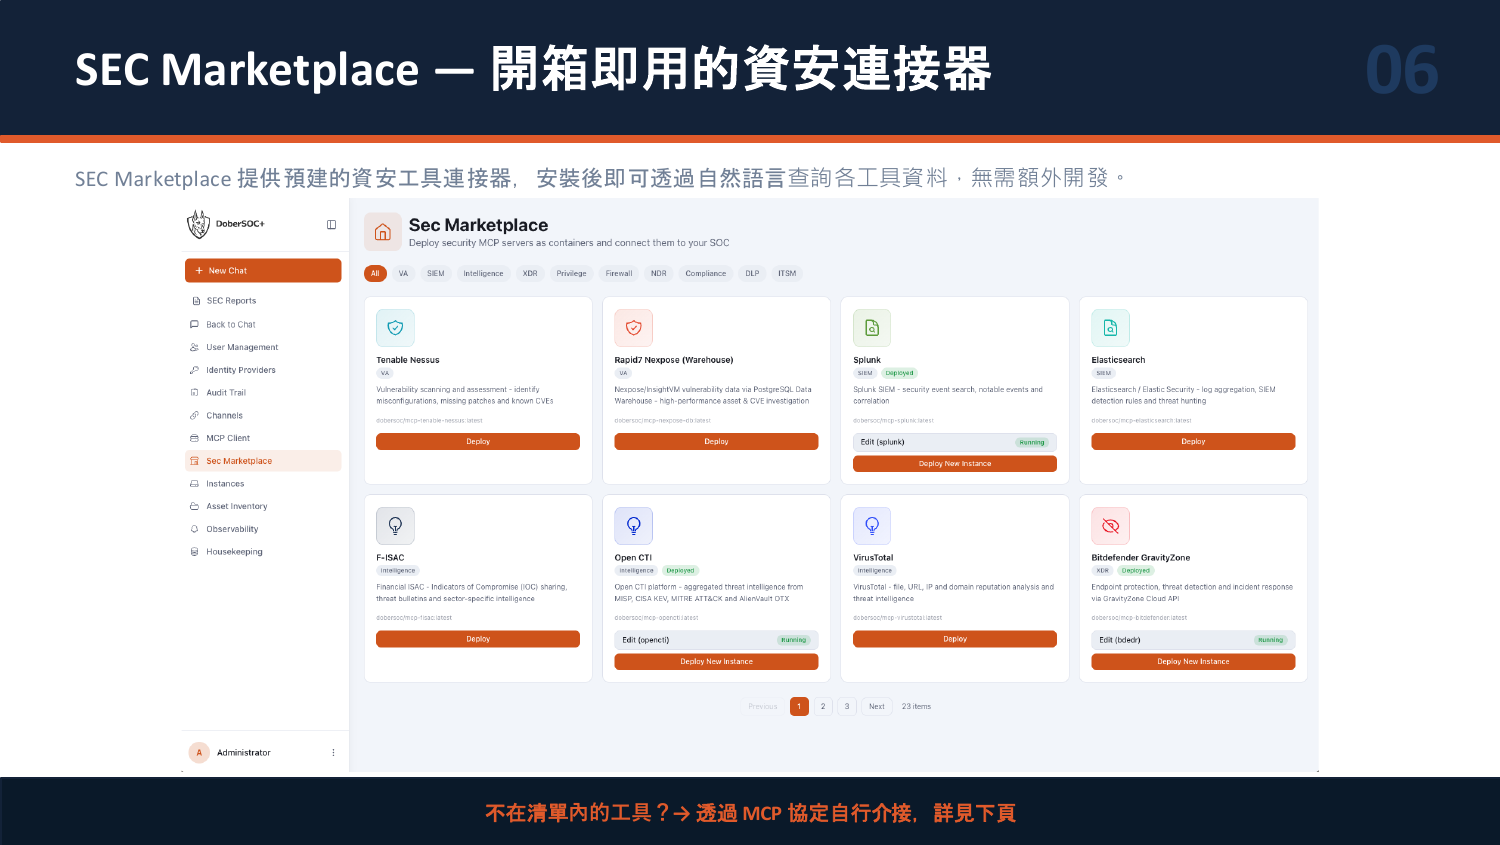Image resolution: width=1500 pixels, height=845 pixels.
Task: Open Administrator options three-dot menu
Action: [x=333, y=753]
